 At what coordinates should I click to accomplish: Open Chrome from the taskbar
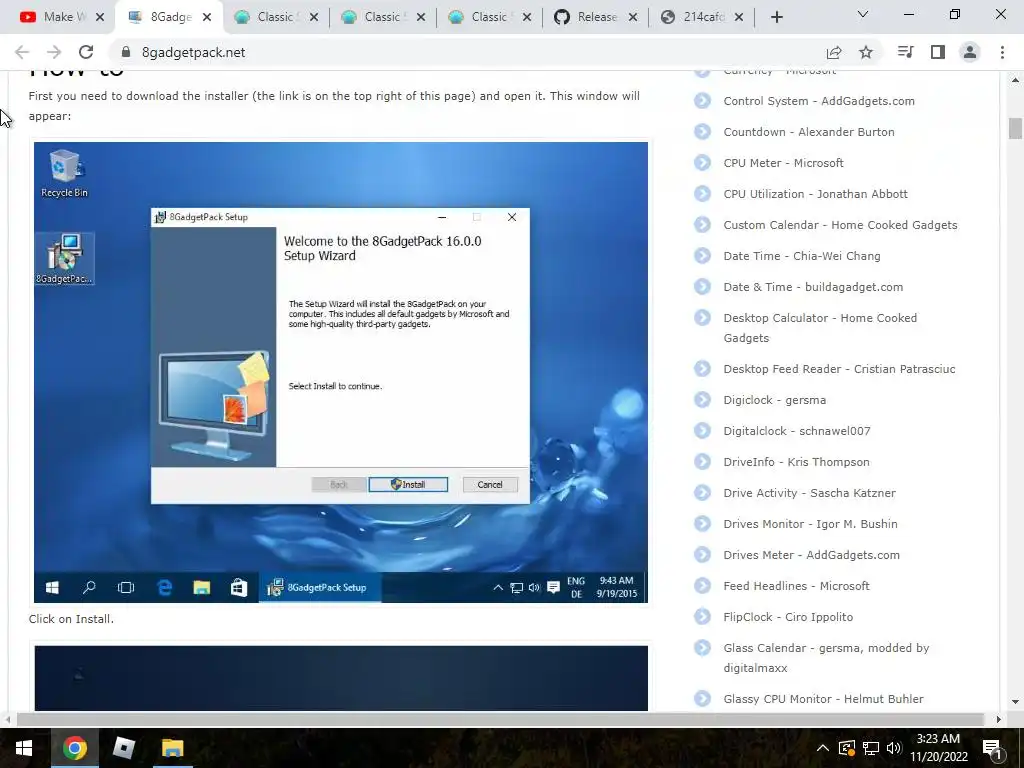click(x=74, y=748)
